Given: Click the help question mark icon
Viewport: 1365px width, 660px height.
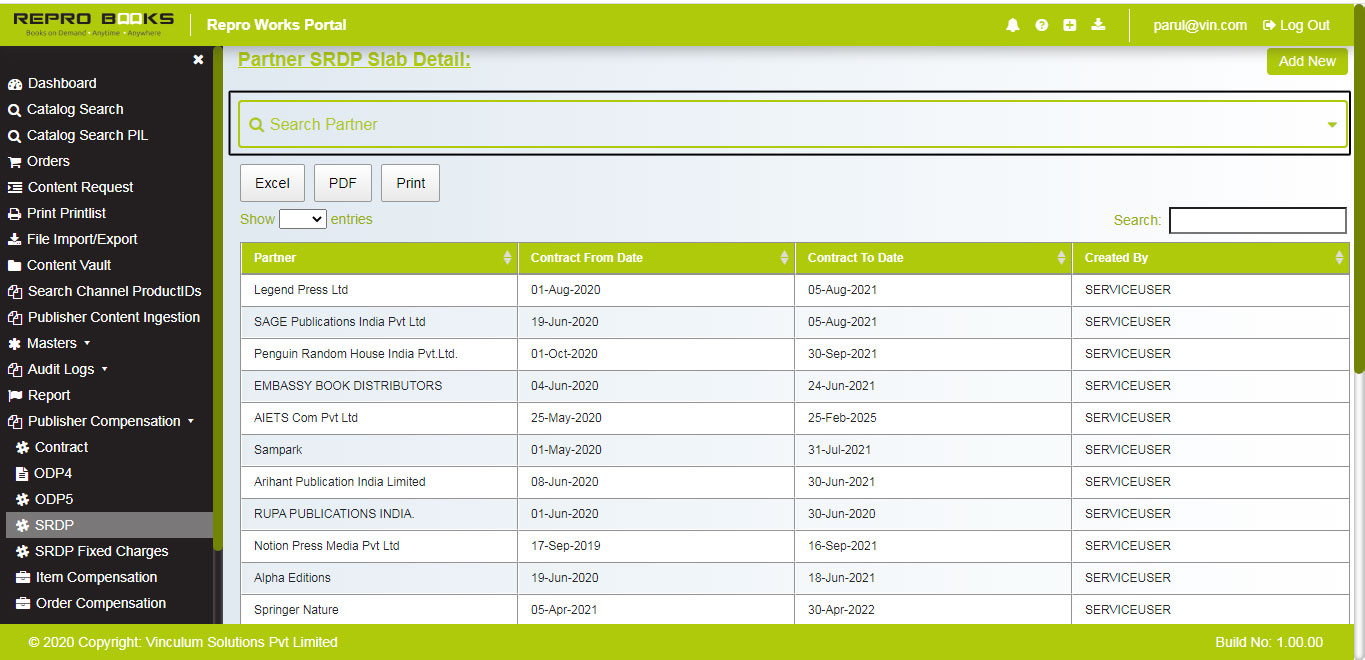Looking at the screenshot, I should 1041,24.
